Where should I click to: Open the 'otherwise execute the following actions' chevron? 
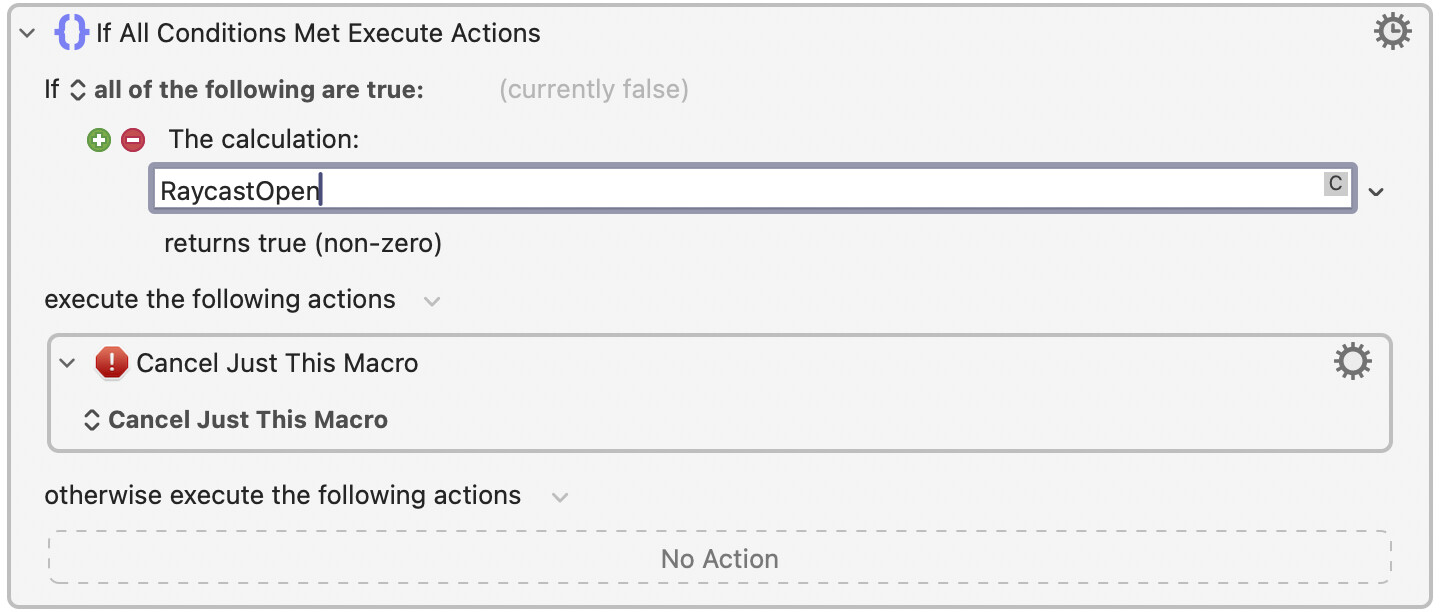coord(560,496)
